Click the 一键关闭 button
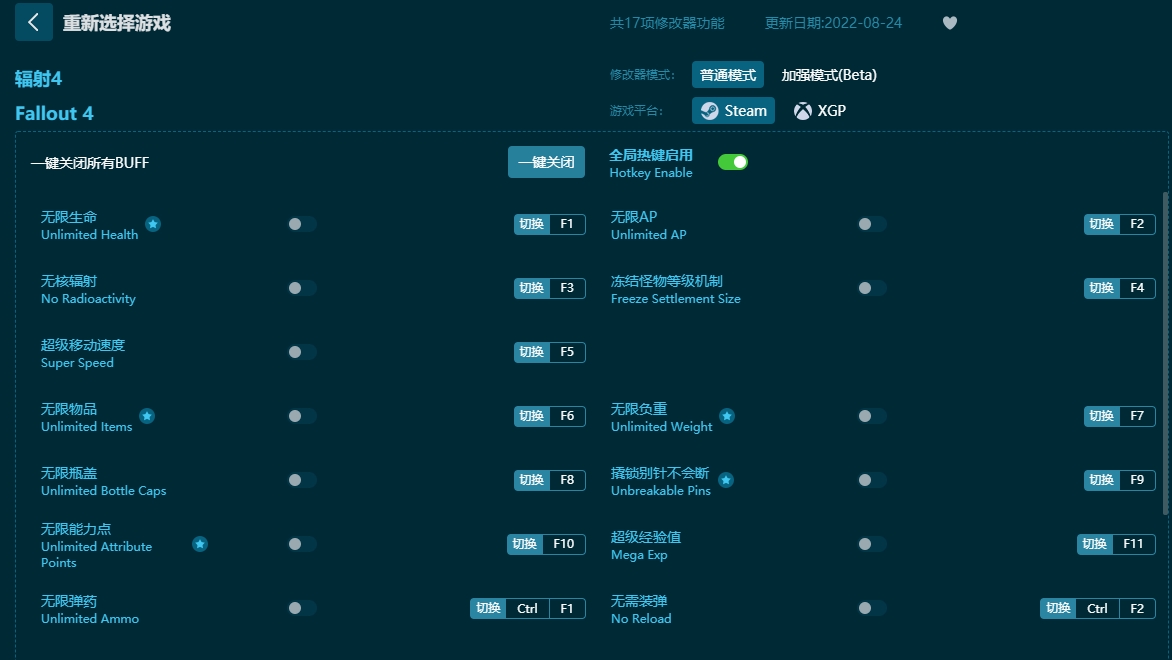 (546, 162)
